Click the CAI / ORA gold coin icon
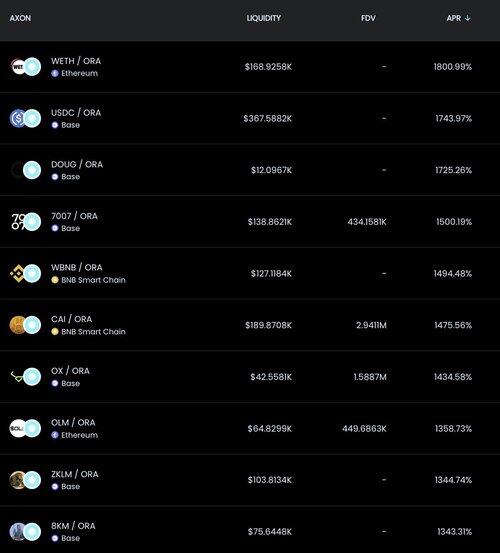Viewport: 500px width, 553px height. pos(18,325)
